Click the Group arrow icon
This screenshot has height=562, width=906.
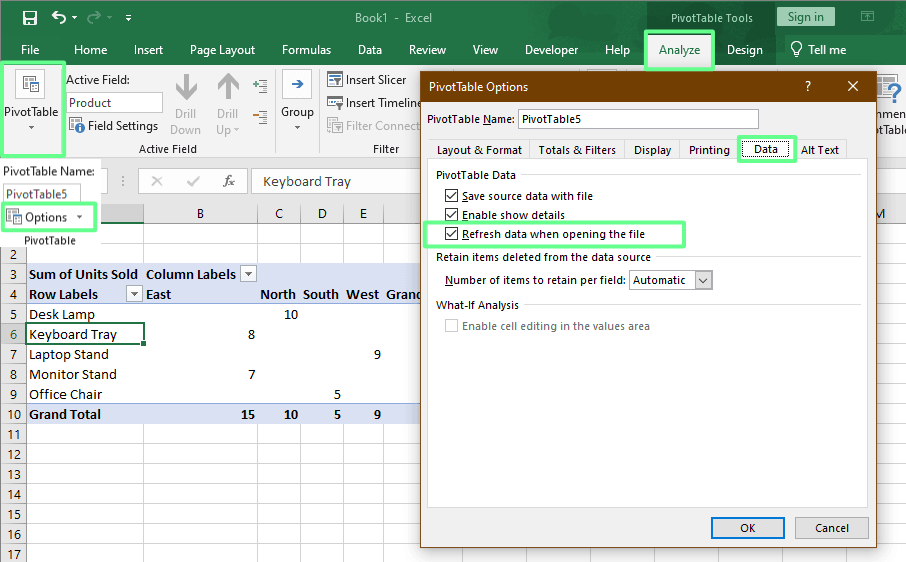point(297,85)
